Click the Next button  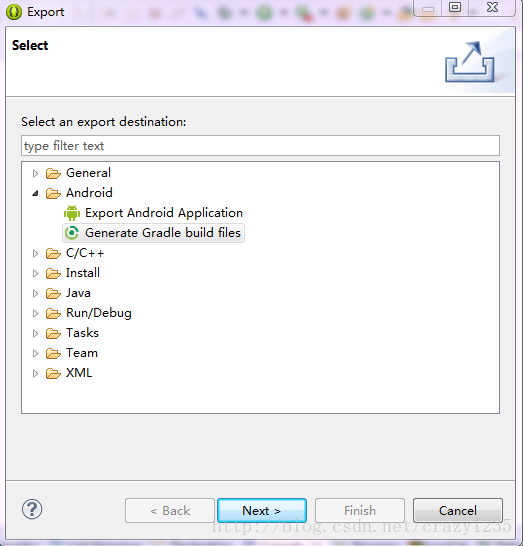tap(262, 511)
